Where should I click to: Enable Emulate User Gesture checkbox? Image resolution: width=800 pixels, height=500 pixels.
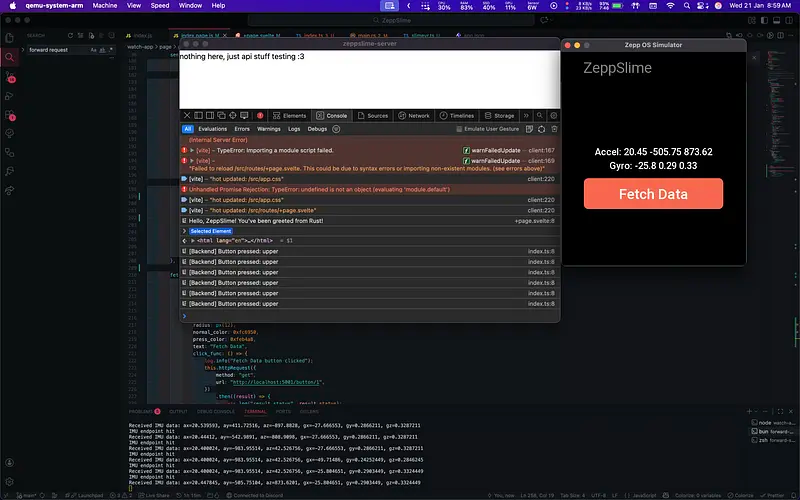(x=460, y=129)
